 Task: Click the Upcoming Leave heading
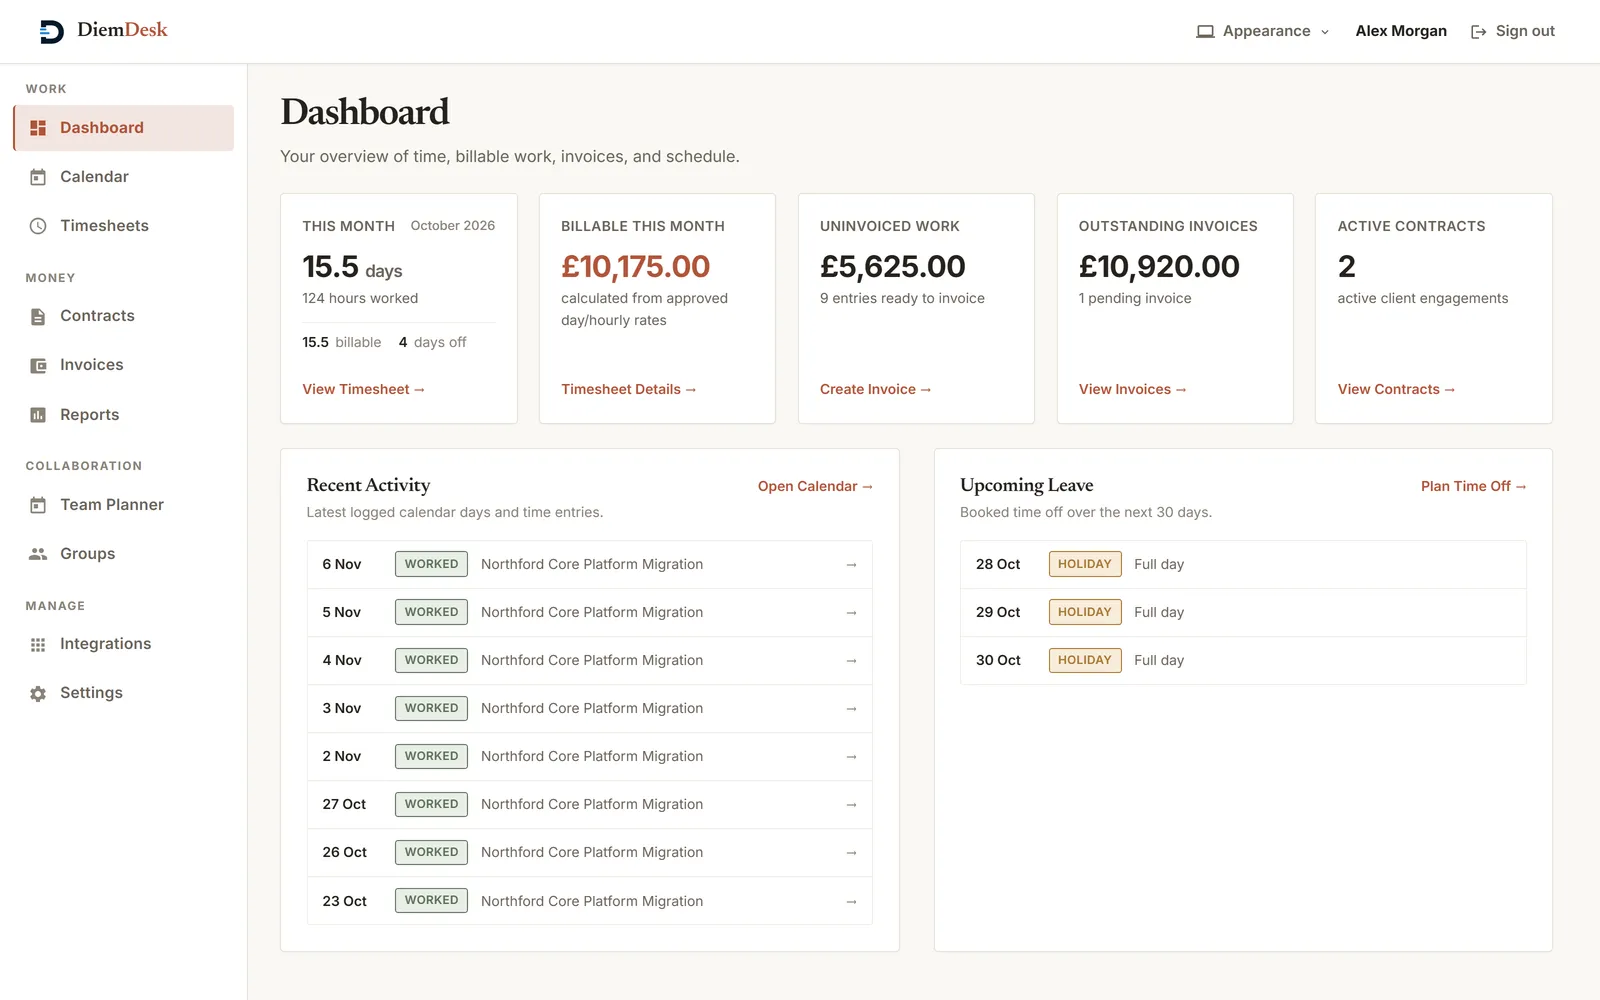pyautogui.click(x=1026, y=485)
